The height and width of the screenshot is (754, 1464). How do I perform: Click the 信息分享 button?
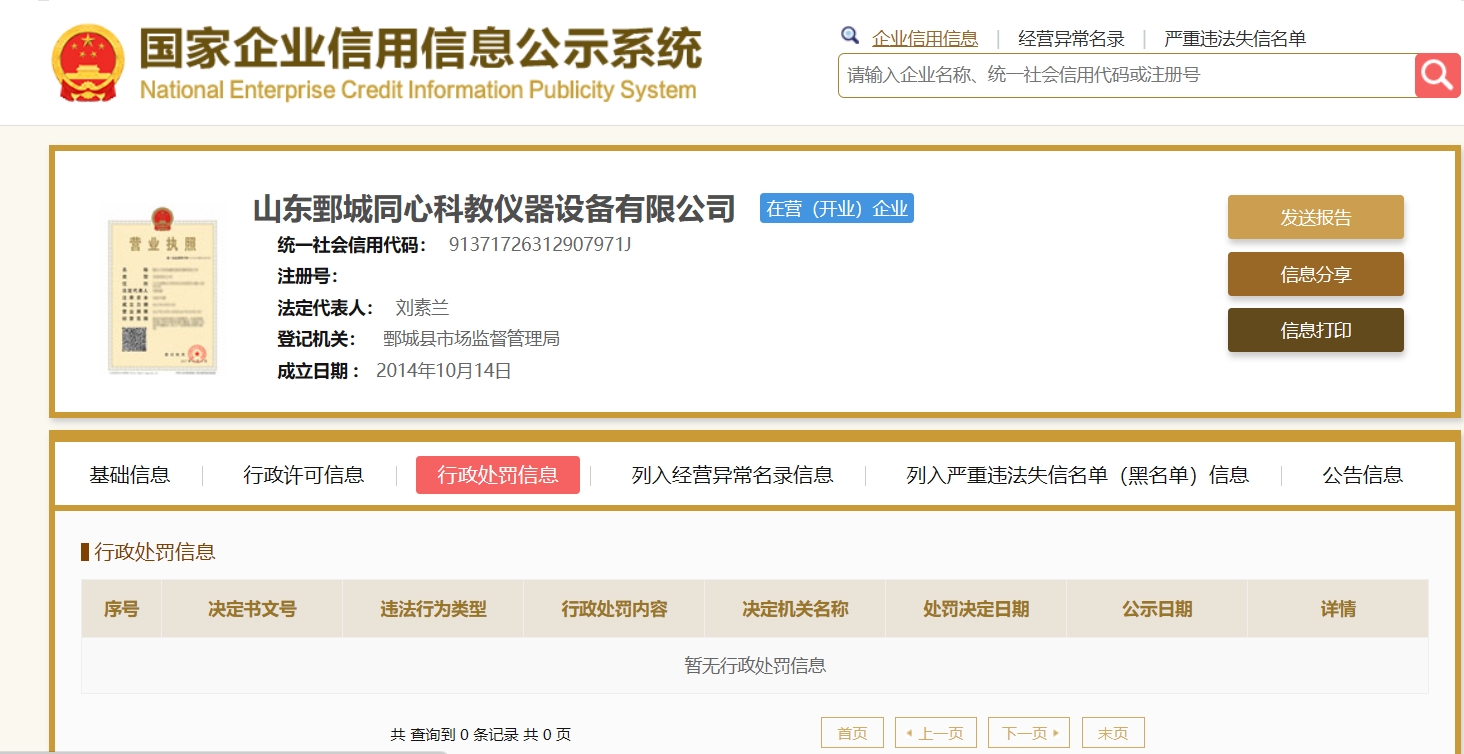click(x=1316, y=274)
